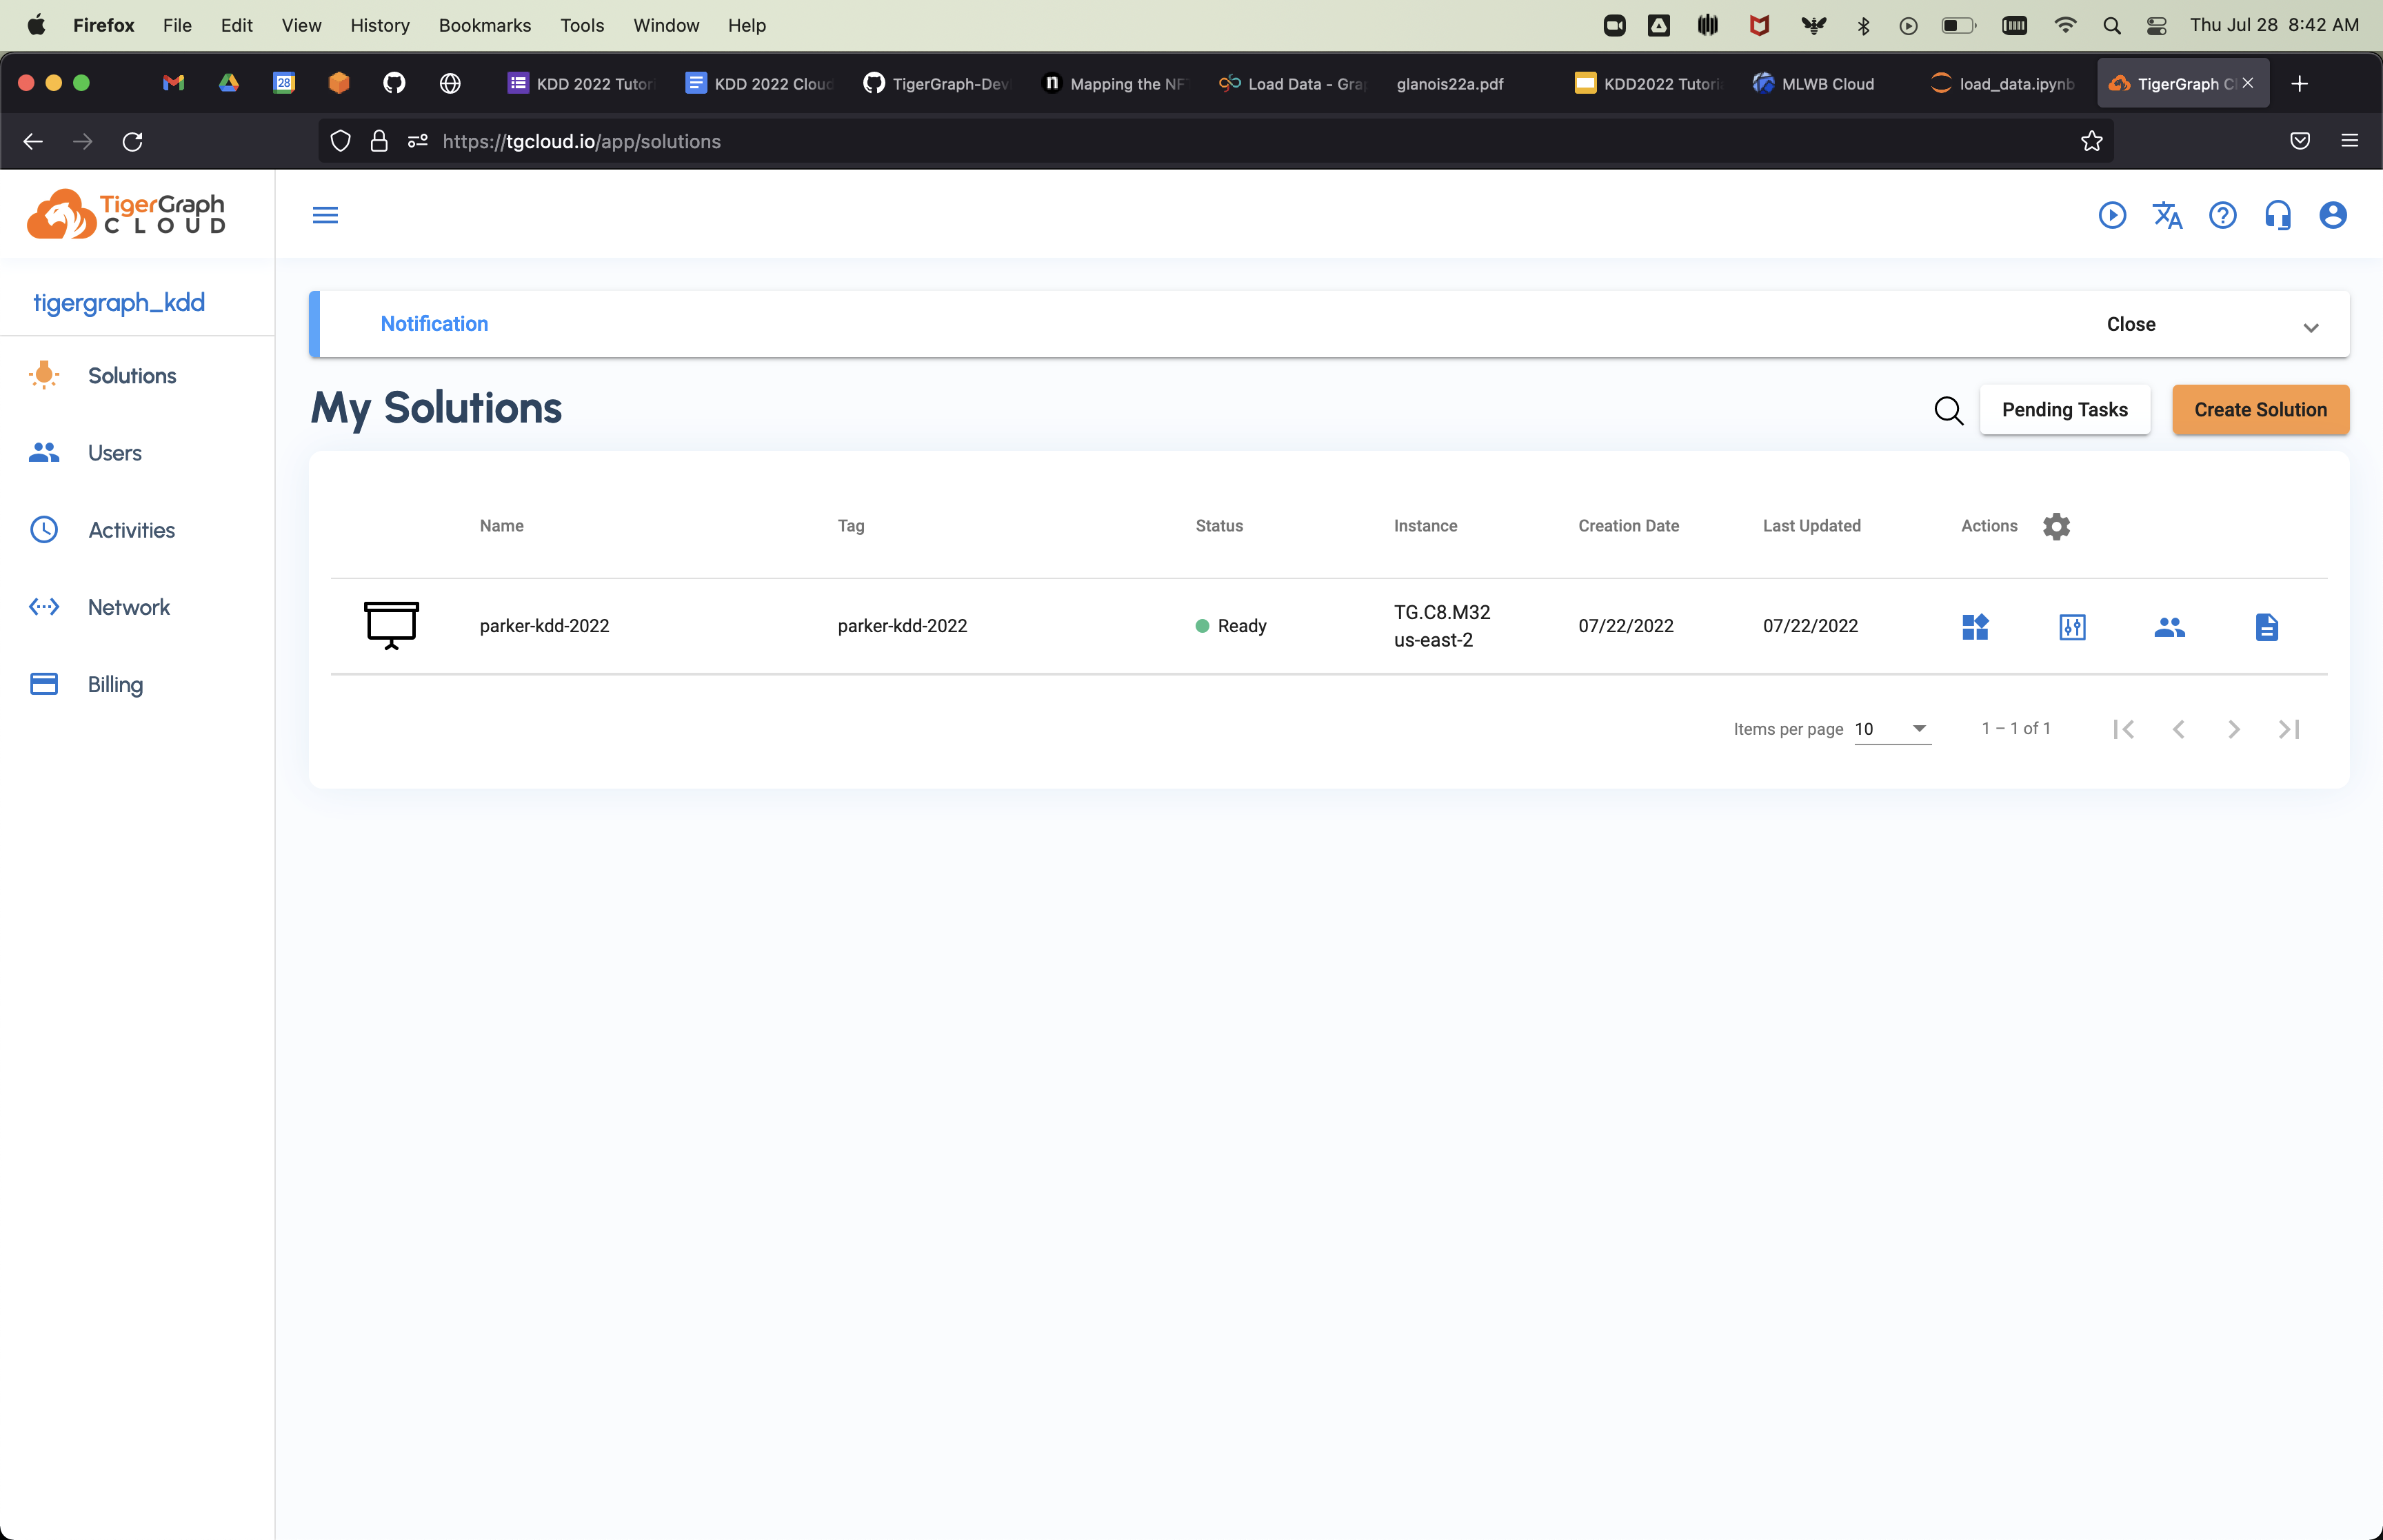This screenshot has width=2383, height=1540.
Task: Go to the Billing sidebar section
Action: 115,684
